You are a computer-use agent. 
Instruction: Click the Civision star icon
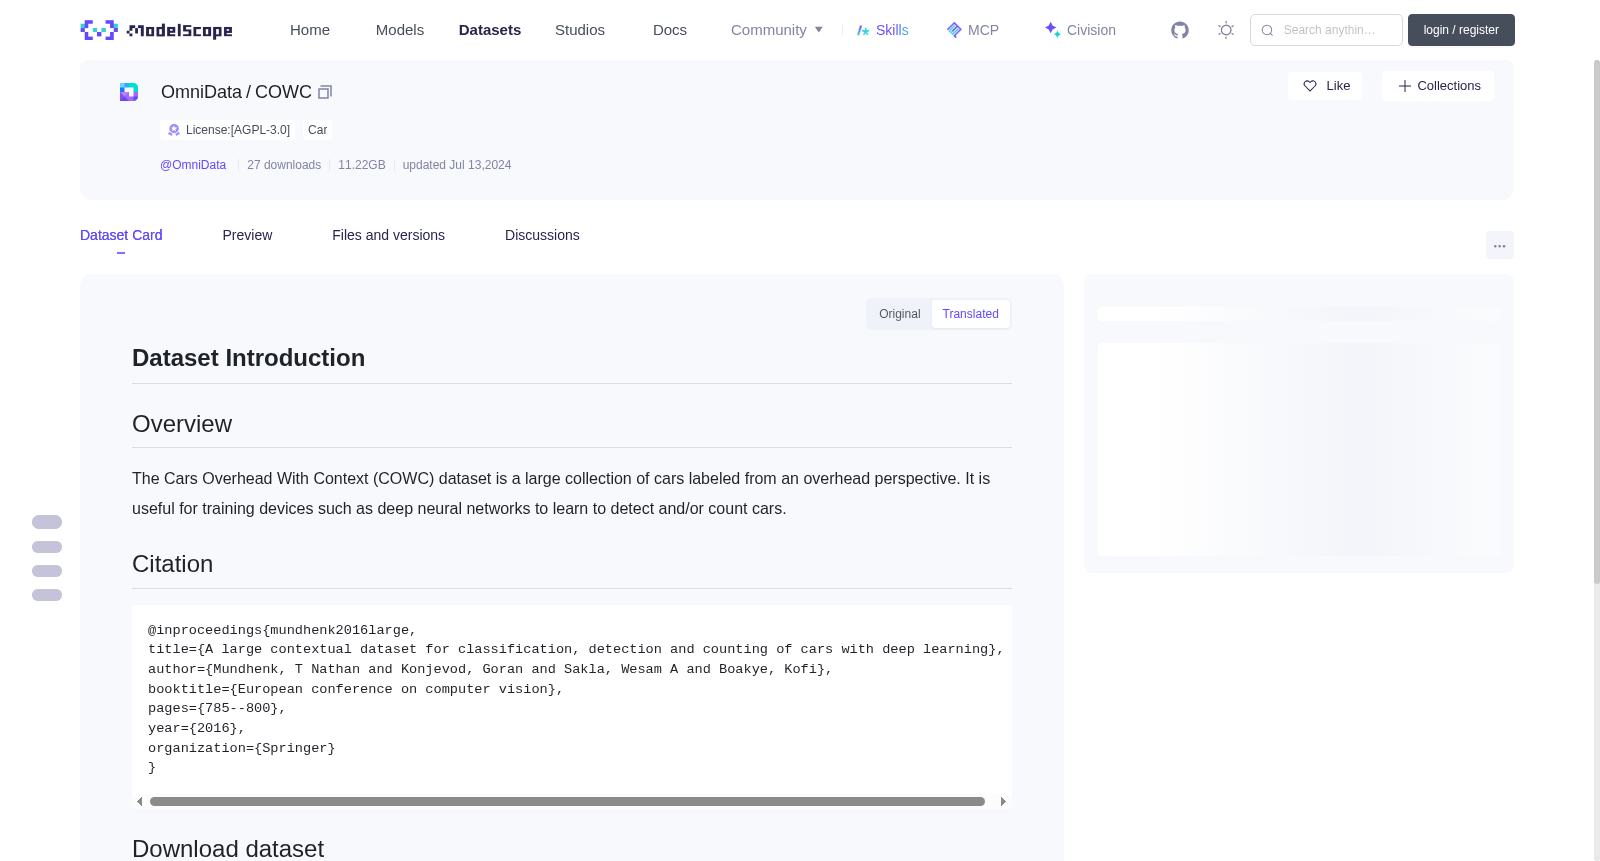[x=1052, y=30]
